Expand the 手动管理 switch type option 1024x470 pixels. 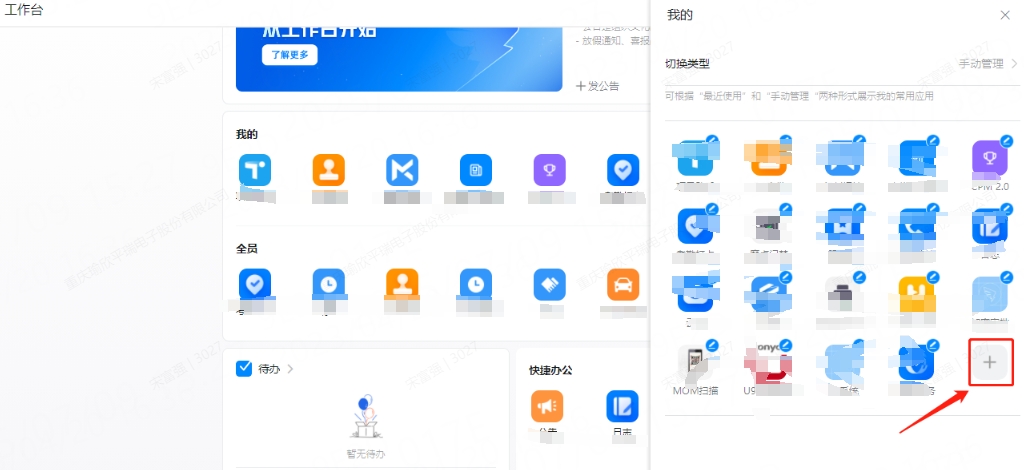(x=987, y=64)
